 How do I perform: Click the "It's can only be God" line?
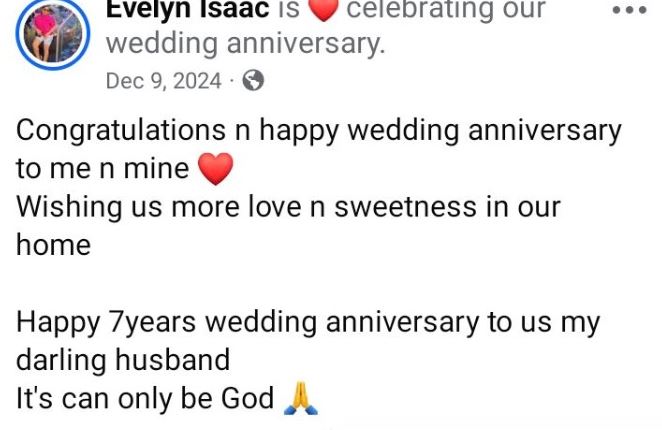[x=145, y=399]
